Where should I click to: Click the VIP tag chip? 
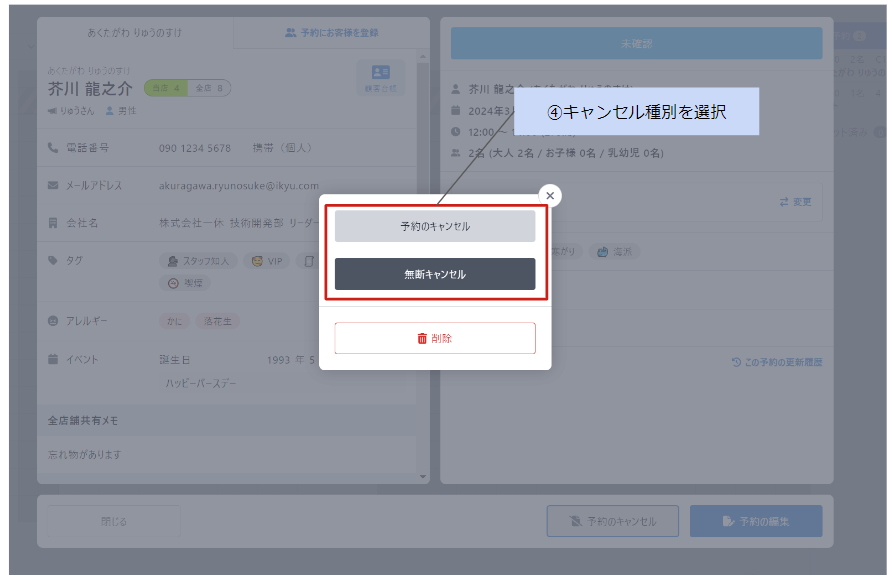pyautogui.click(x=267, y=261)
